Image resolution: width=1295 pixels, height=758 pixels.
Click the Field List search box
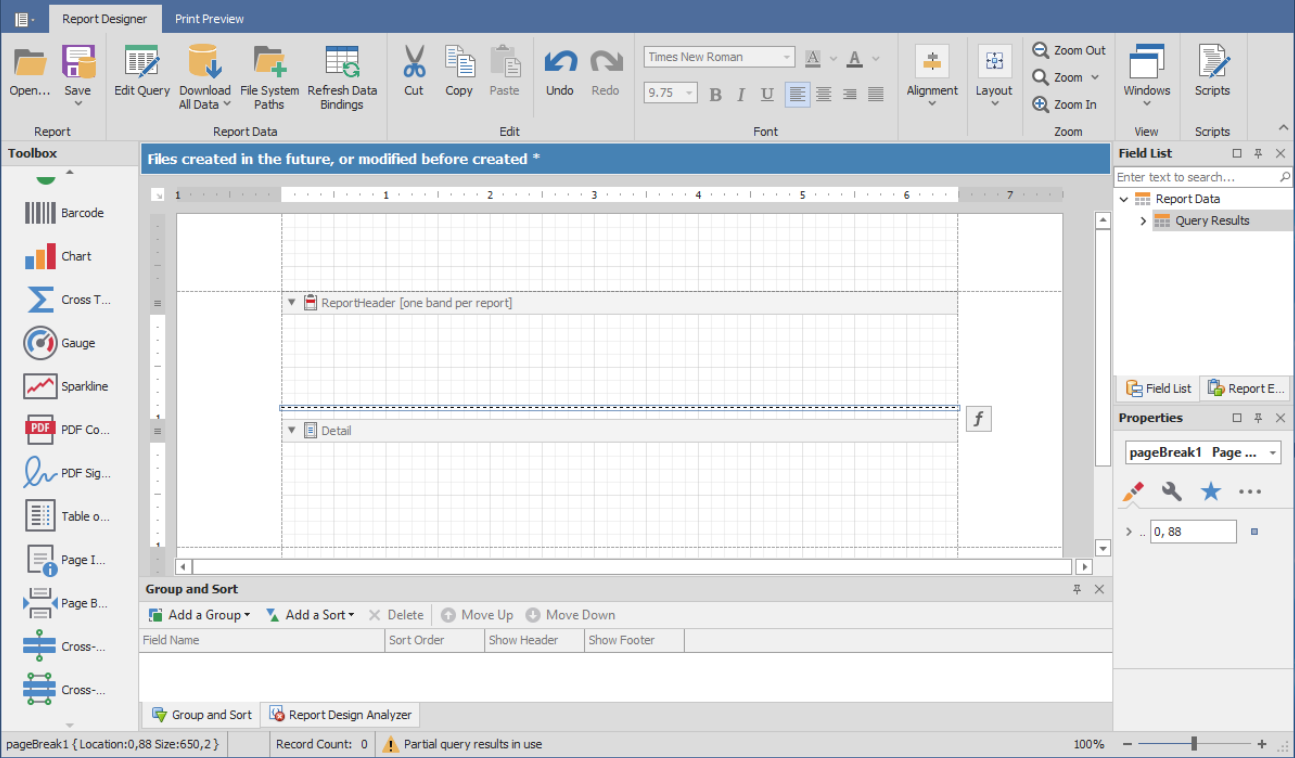click(1194, 177)
